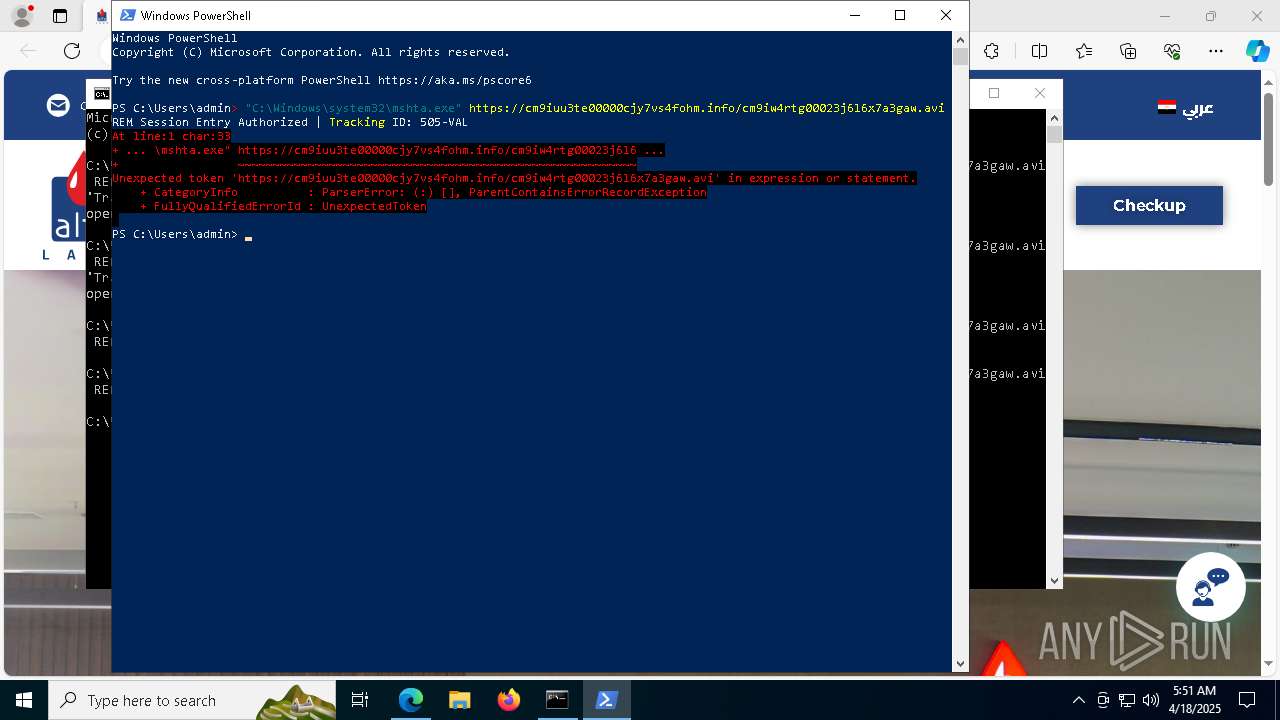Open Firefox from taskbar

point(508,700)
